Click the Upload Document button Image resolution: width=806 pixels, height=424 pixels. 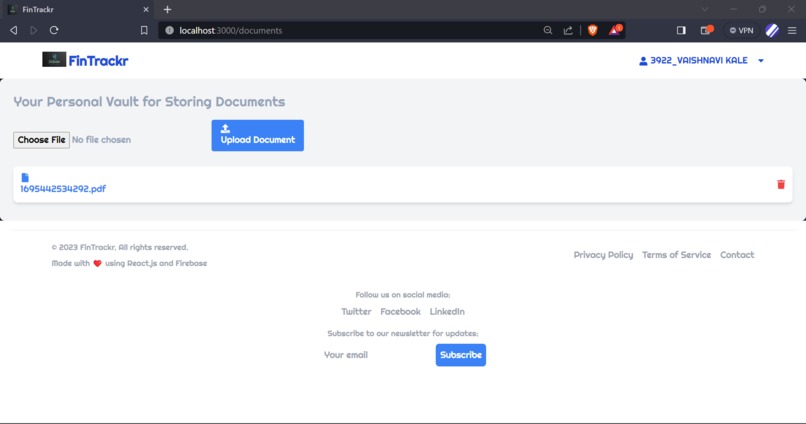point(258,136)
